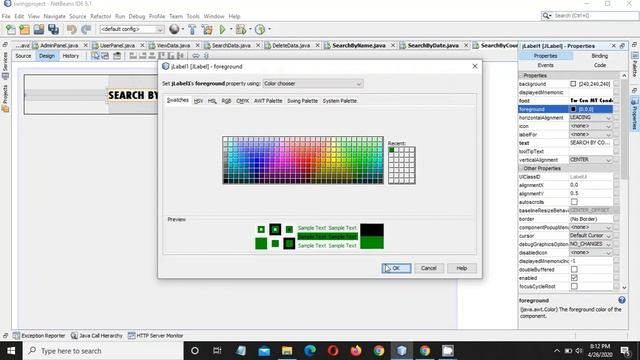Select the SearchByName.java editor tab
The image size is (640, 360).
359,46
